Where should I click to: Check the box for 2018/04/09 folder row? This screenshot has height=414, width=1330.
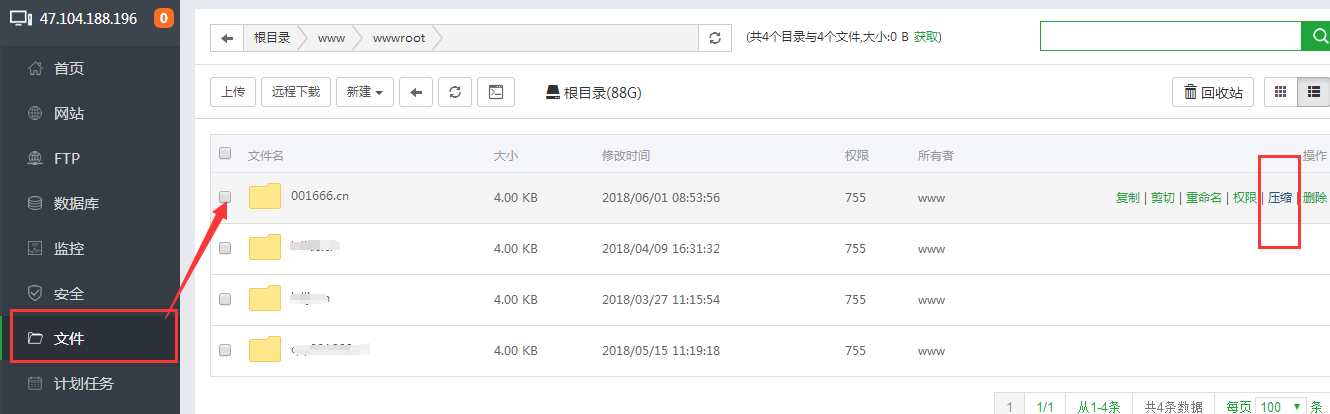(x=225, y=248)
